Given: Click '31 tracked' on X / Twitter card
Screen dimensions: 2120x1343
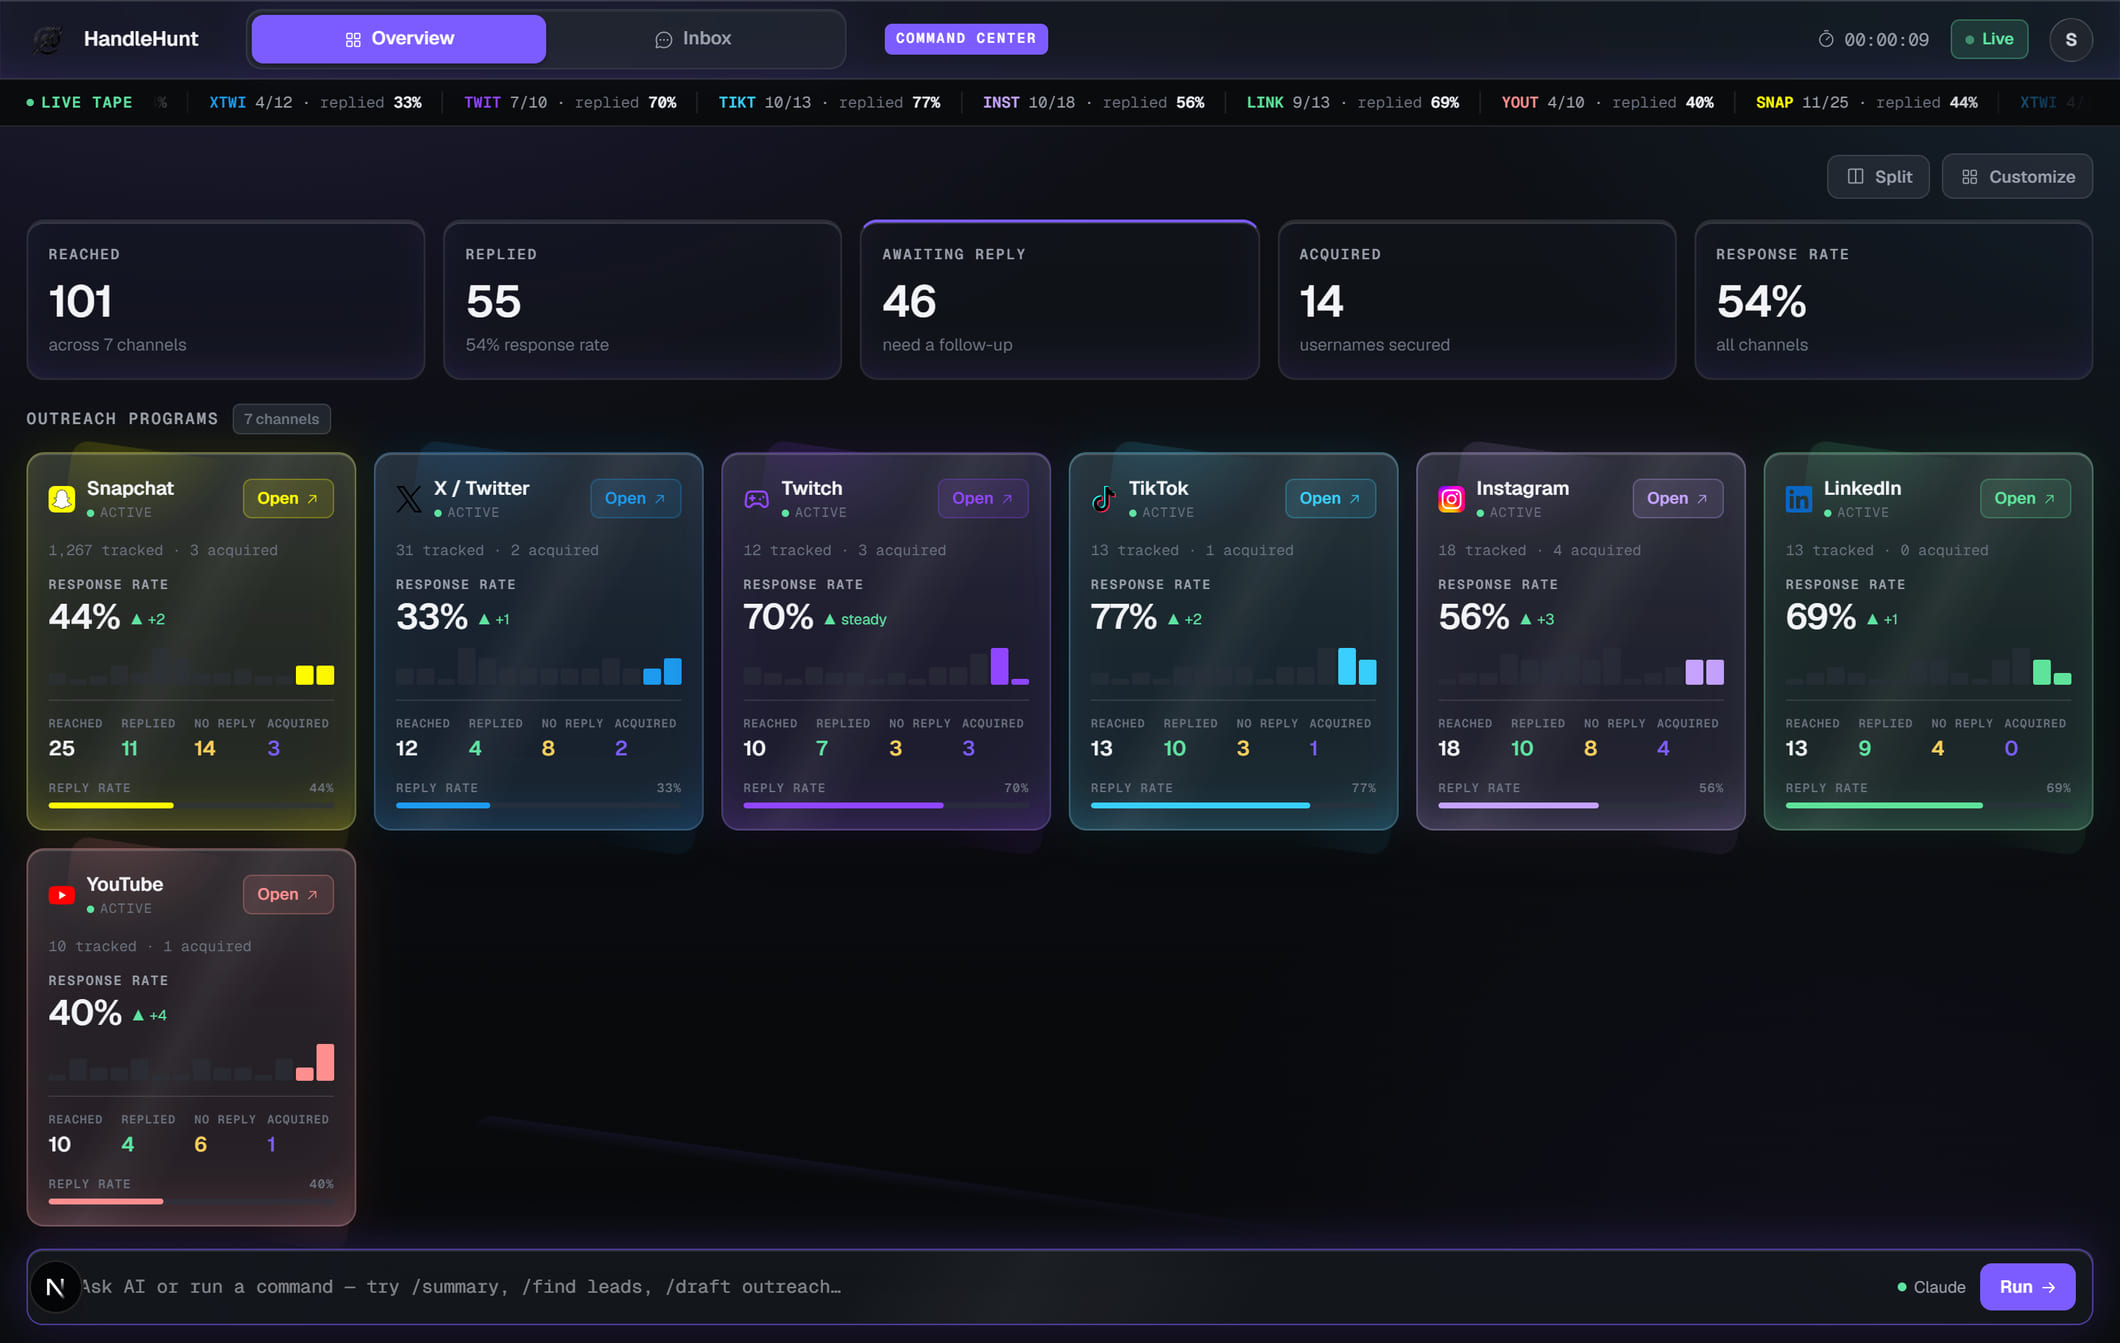Looking at the screenshot, I should coord(439,550).
